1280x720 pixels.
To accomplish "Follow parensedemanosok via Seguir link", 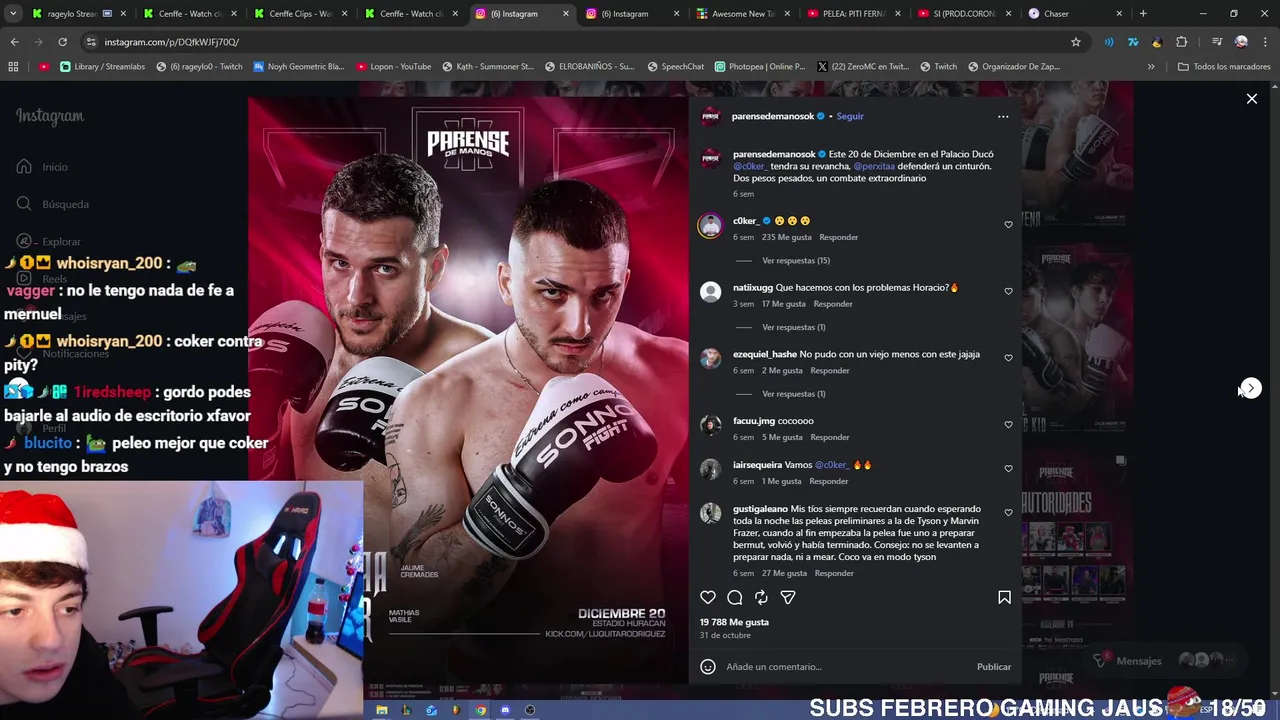I will click(x=850, y=116).
